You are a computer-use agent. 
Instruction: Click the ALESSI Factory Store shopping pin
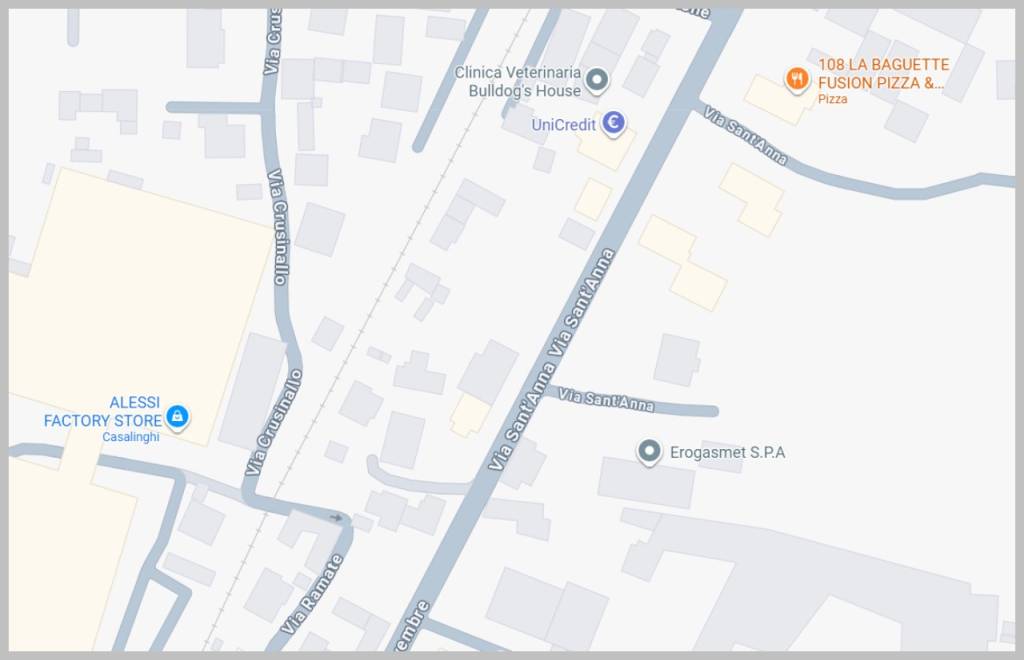coord(177,416)
